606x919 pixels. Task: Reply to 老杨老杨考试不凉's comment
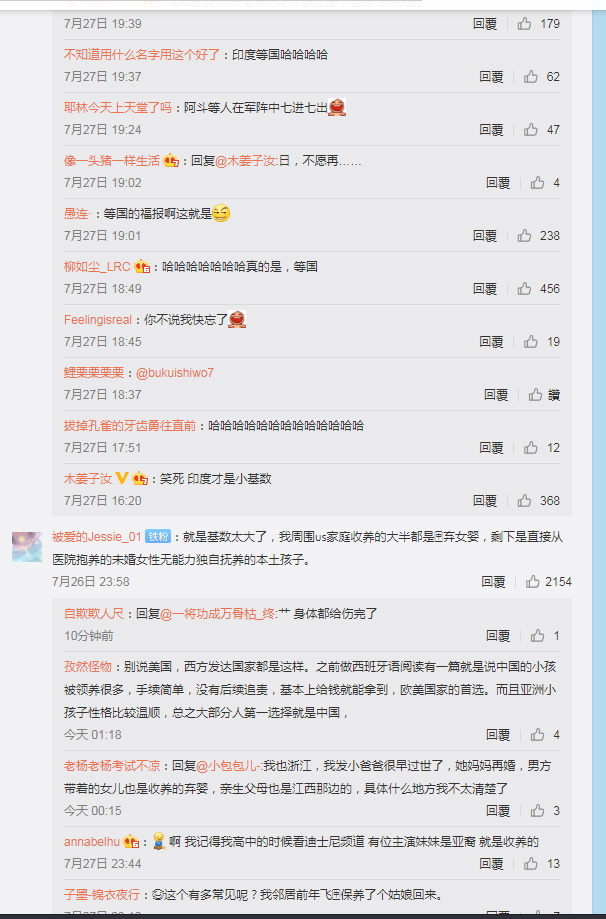point(498,811)
